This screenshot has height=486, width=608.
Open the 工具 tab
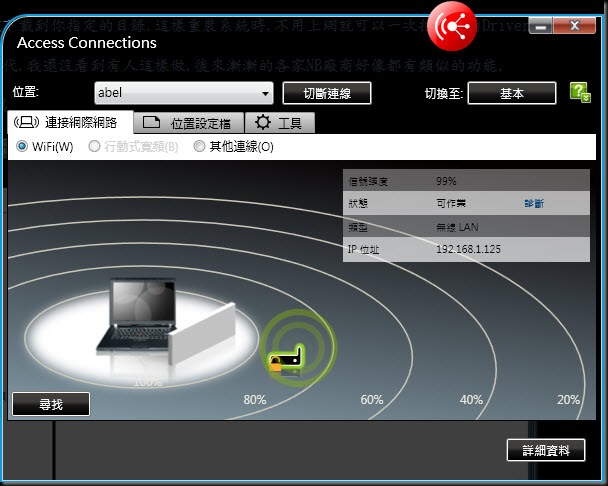[280, 123]
